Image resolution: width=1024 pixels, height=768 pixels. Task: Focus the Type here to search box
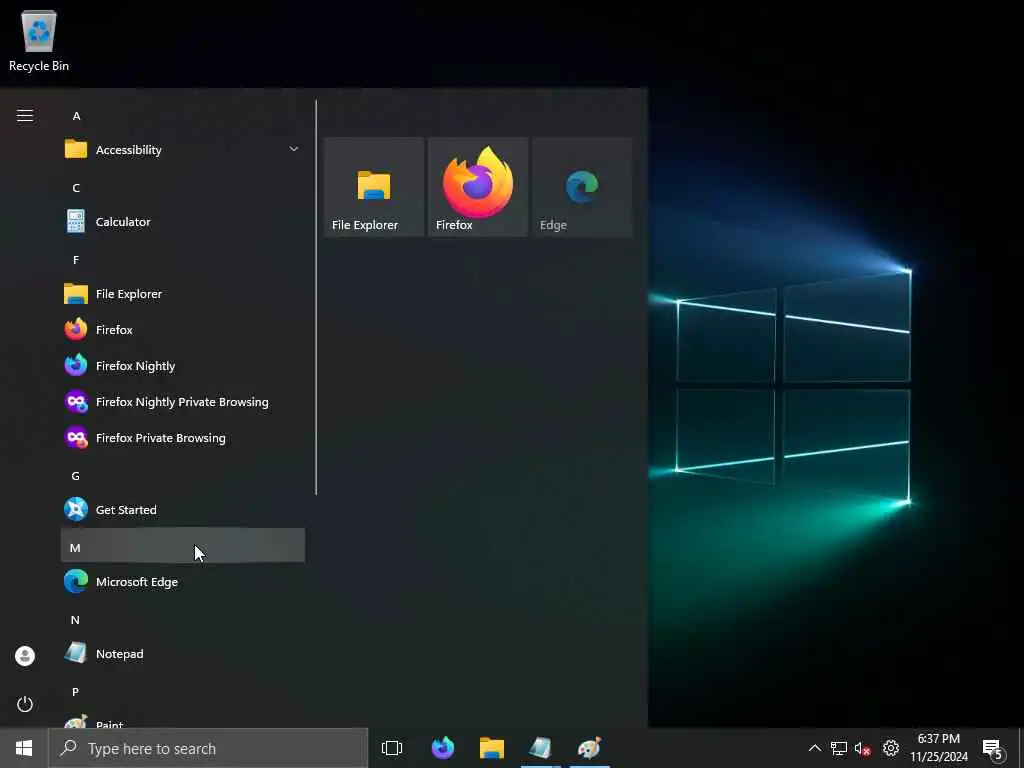[208, 748]
